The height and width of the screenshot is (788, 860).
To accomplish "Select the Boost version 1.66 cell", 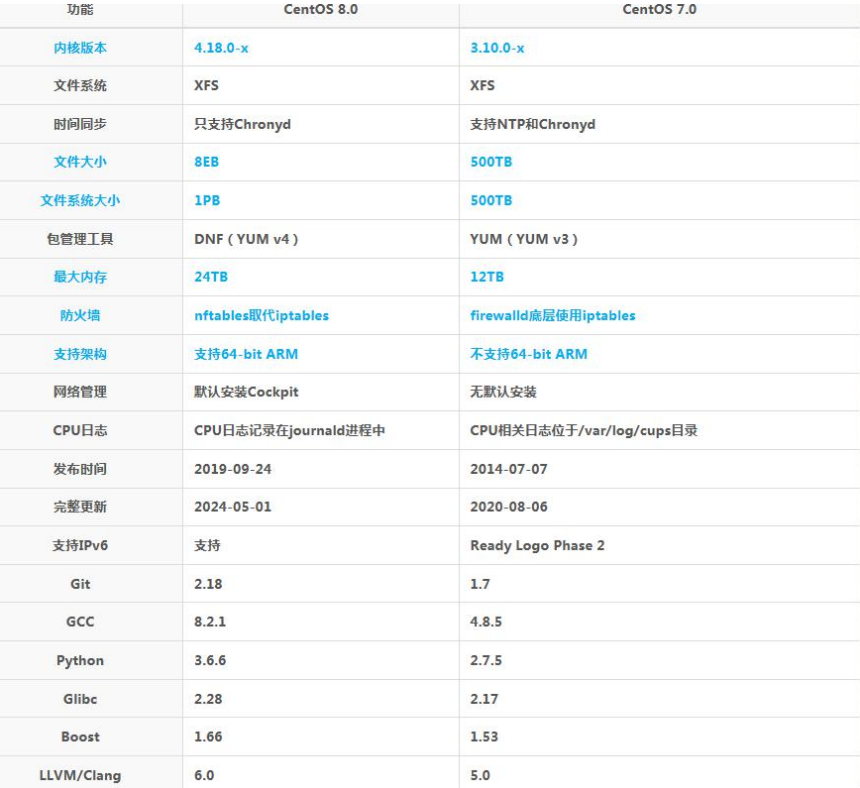I will [208, 736].
